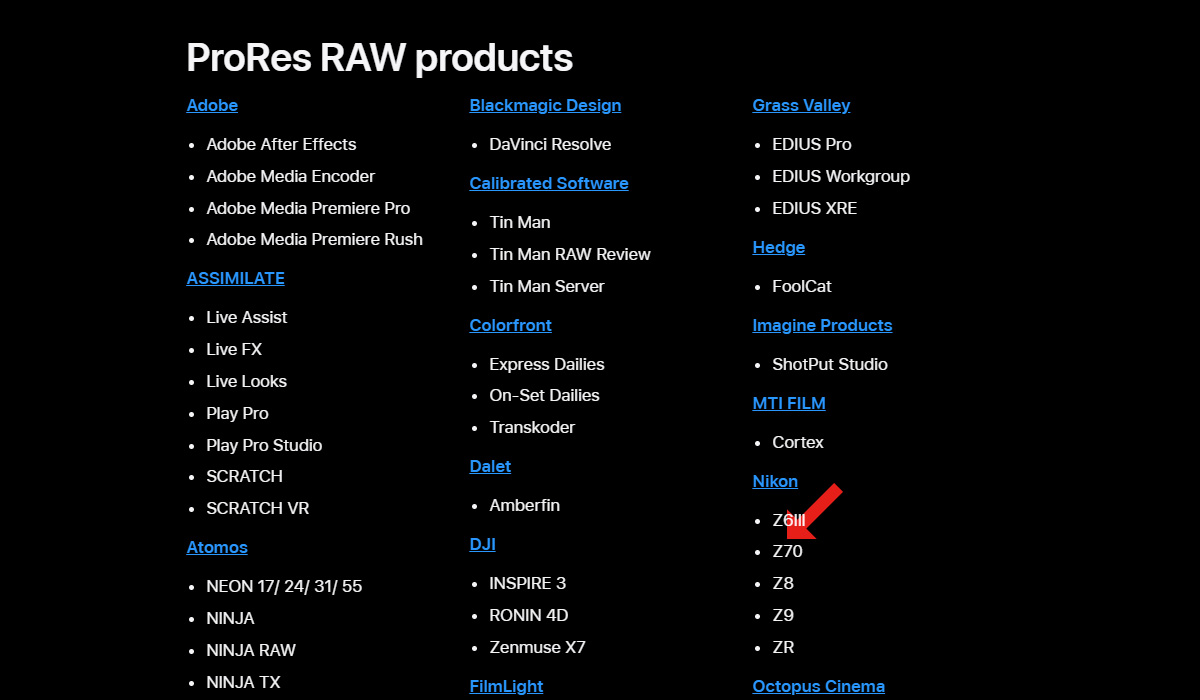This screenshot has height=700, width=1200.
Task: Click the 'EDIUS Workgroup' item
Action: 841,176
